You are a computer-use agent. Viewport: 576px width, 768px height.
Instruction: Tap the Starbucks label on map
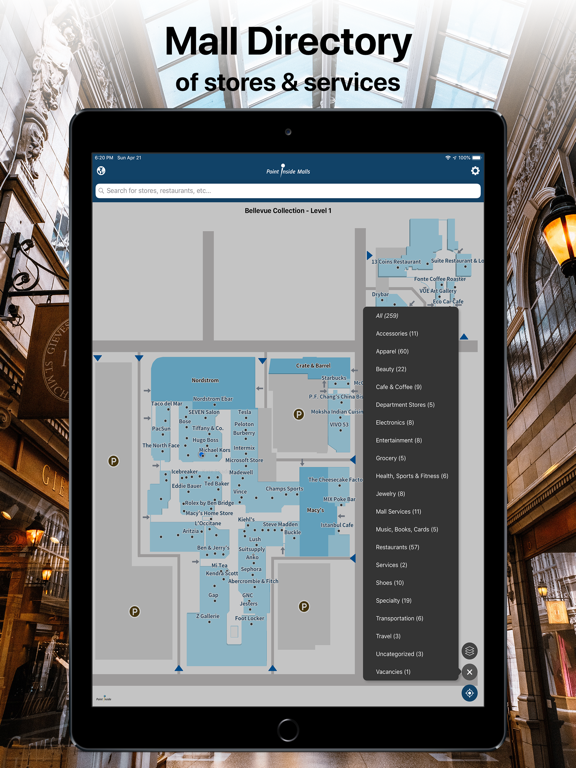(x=334, y=378)
